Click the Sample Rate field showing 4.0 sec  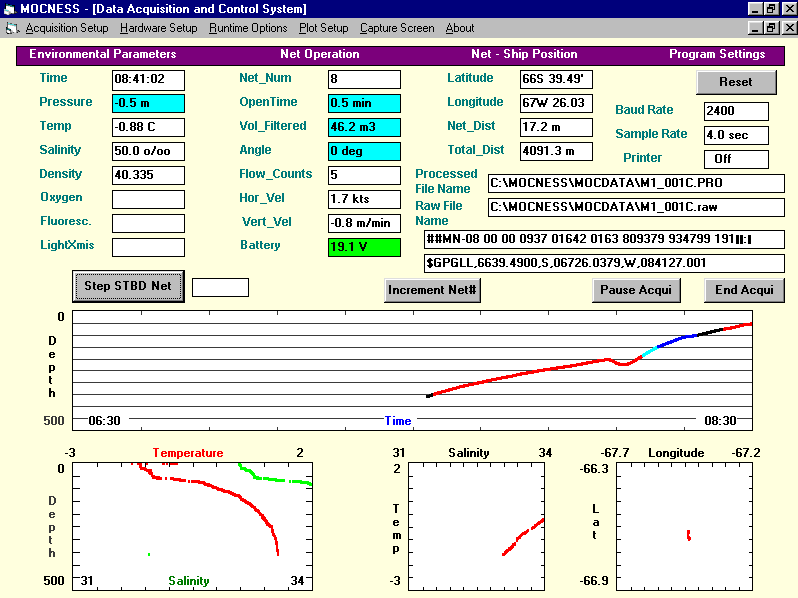pyautogui.click(x=736, y=135)
